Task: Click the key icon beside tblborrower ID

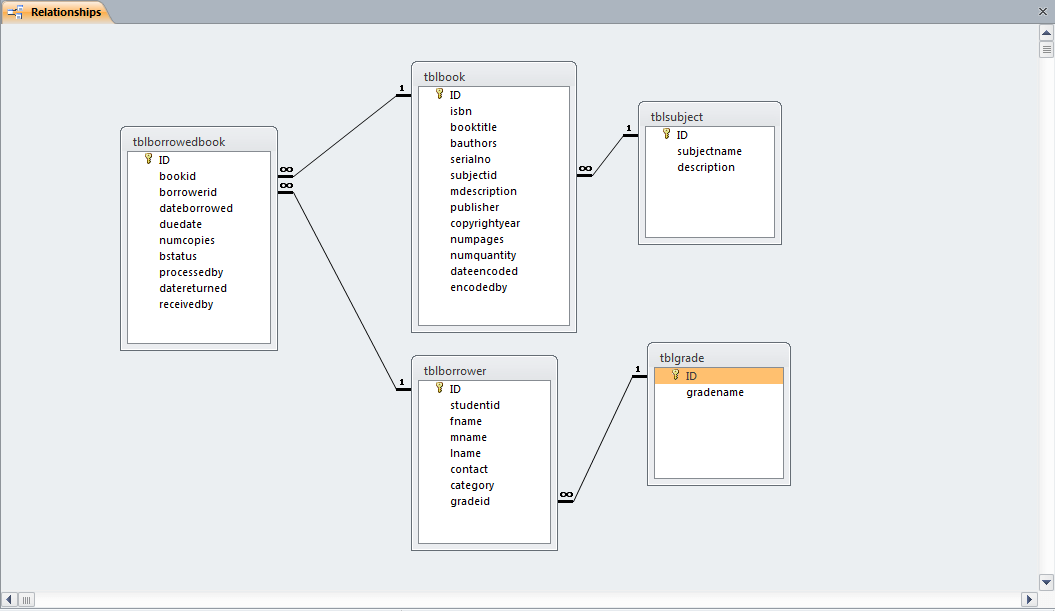Action: 439,388
